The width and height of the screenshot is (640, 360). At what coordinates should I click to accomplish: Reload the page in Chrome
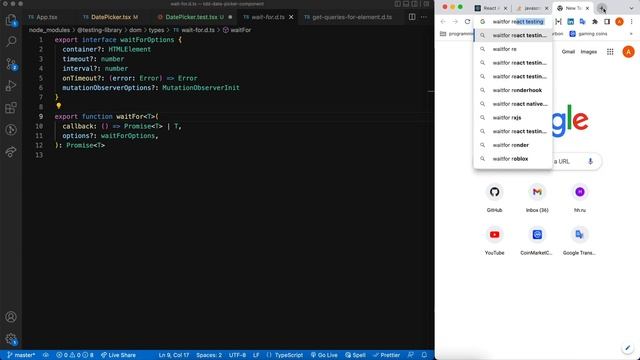467,22
